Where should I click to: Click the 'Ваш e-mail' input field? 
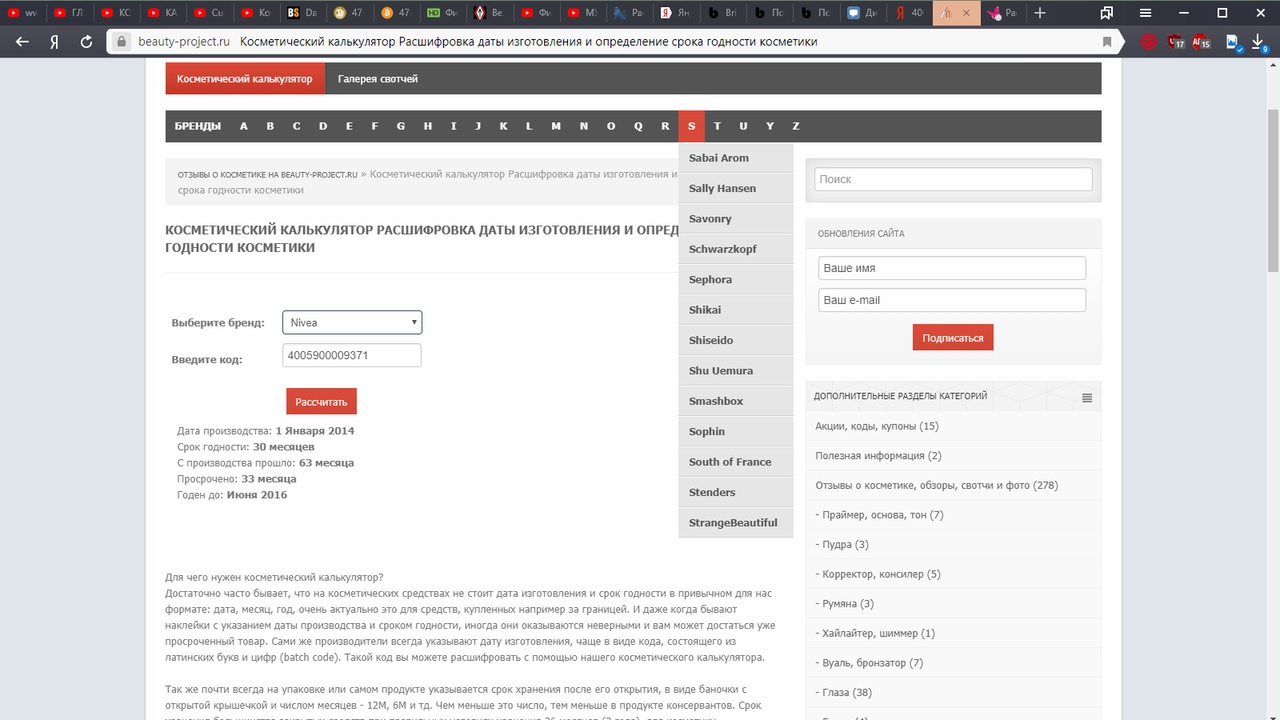click(952, 300)
